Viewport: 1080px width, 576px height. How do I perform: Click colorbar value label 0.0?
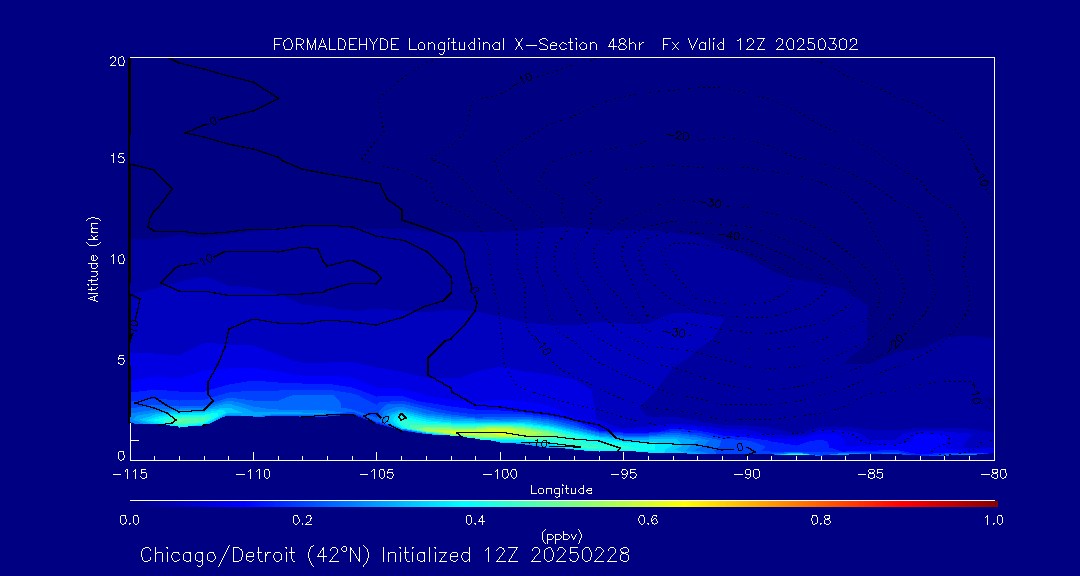coord(129,520)
